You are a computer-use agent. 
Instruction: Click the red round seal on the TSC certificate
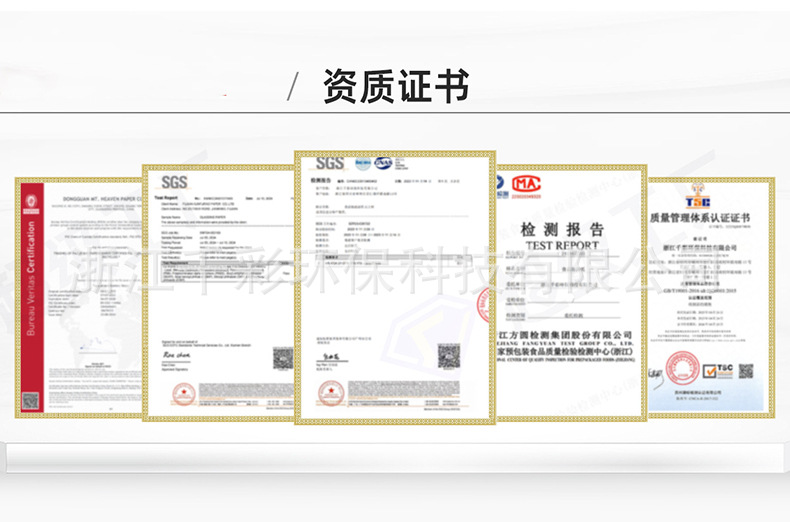coord(683,368)
